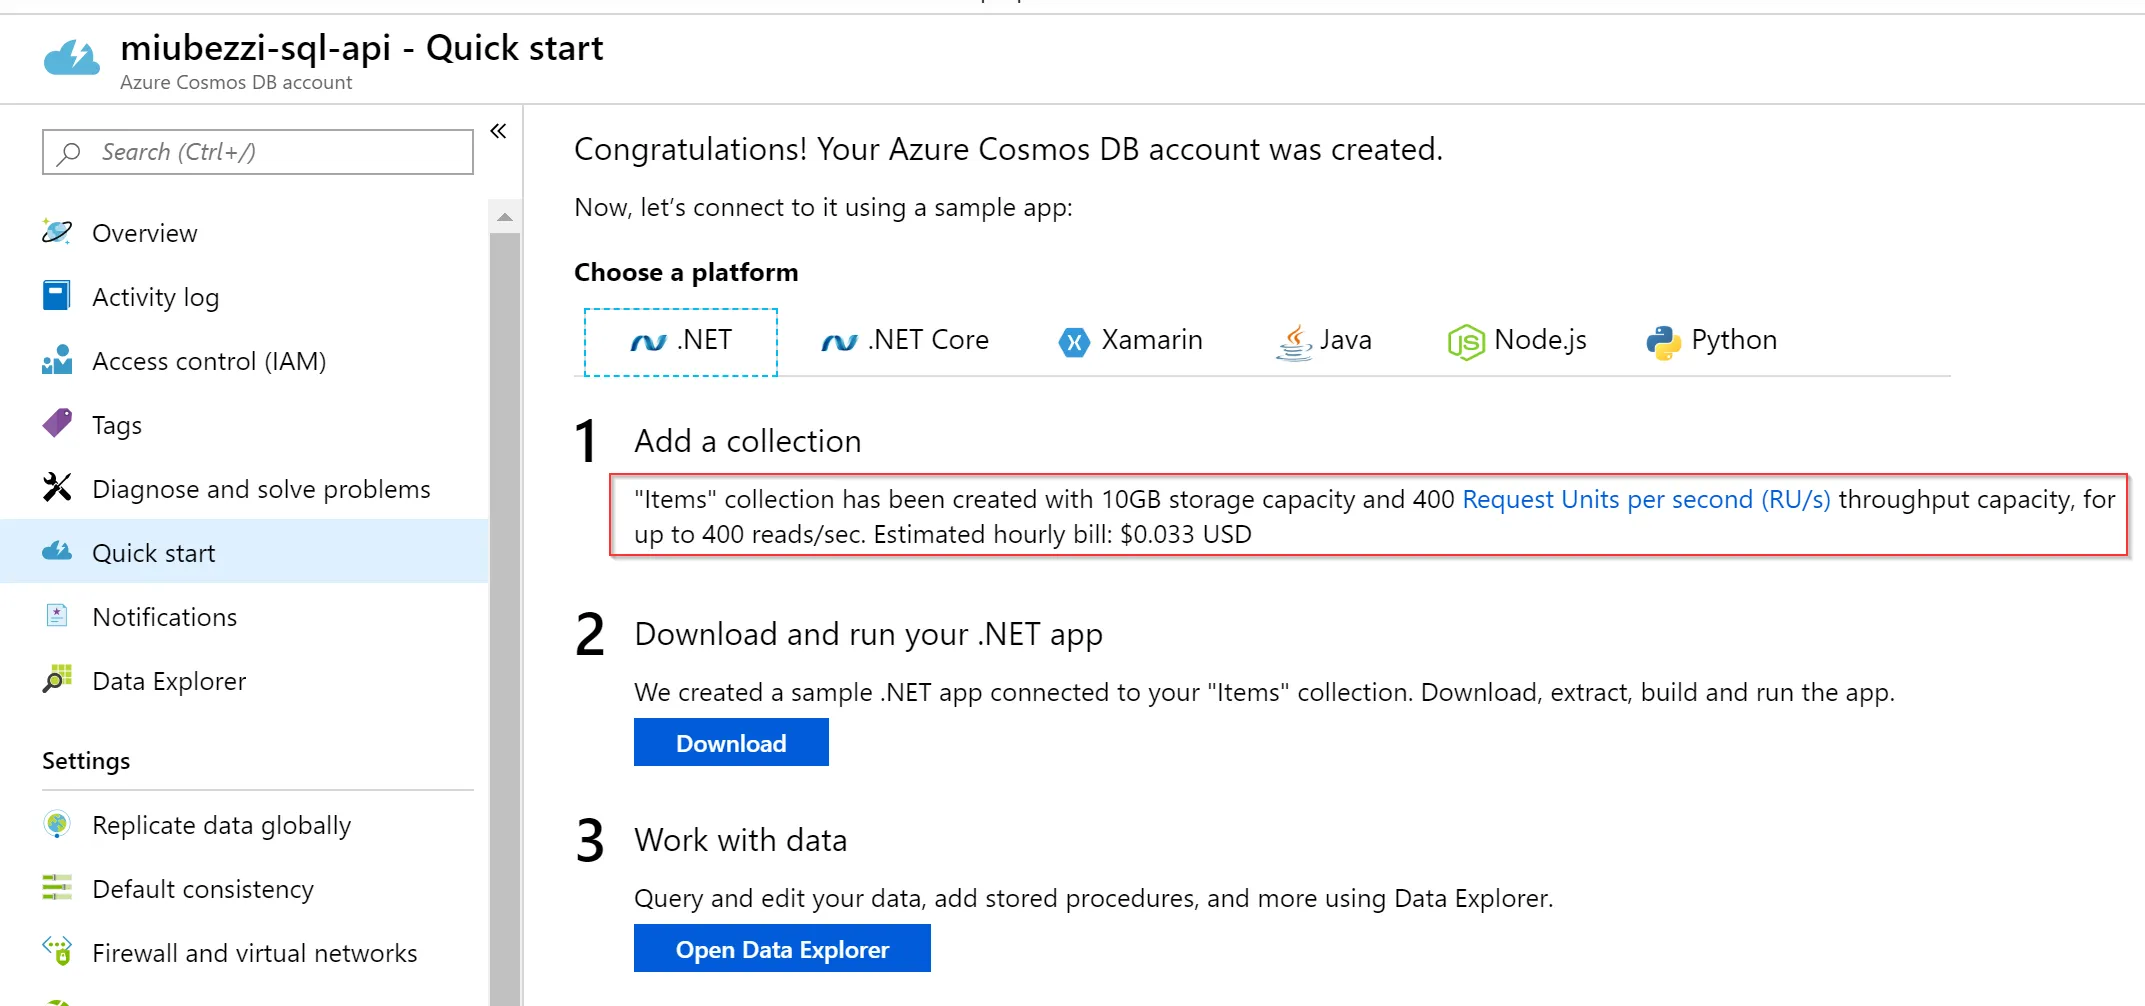The width and height of the screenshot is (2145, 1006).
Task: Select the Java platform tab
Action: (1324, 341)
